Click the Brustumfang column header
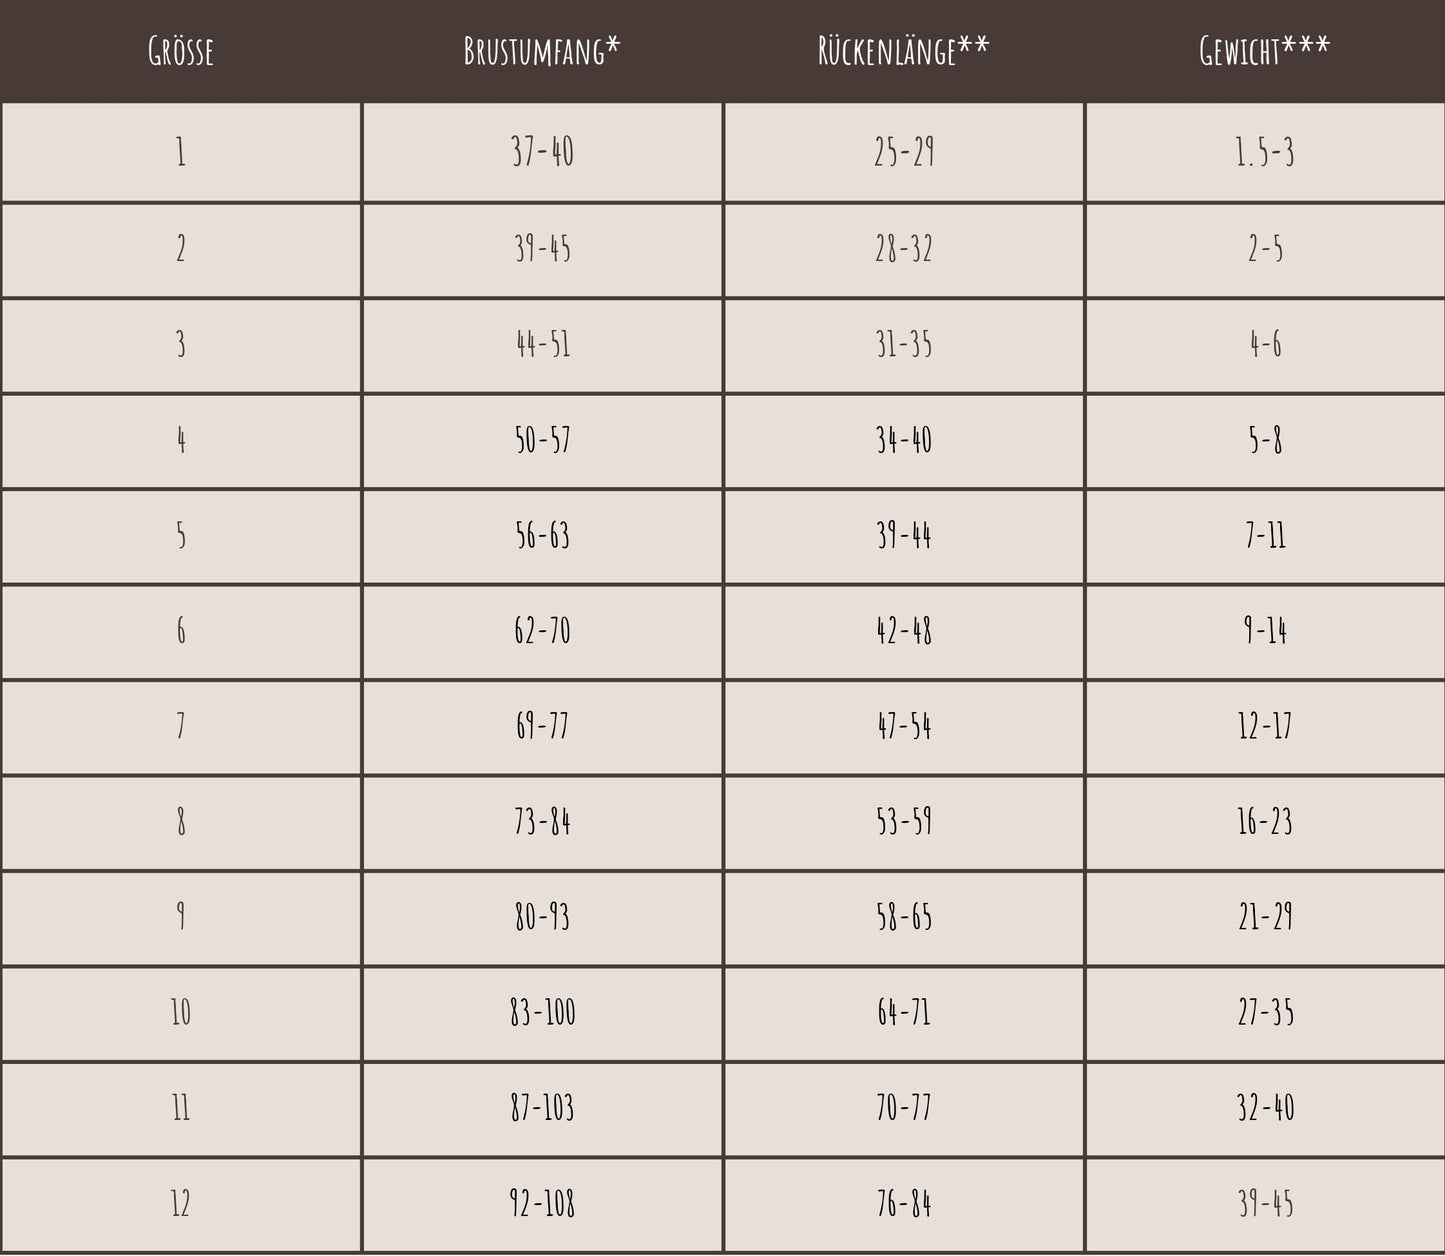 [542, 51]
